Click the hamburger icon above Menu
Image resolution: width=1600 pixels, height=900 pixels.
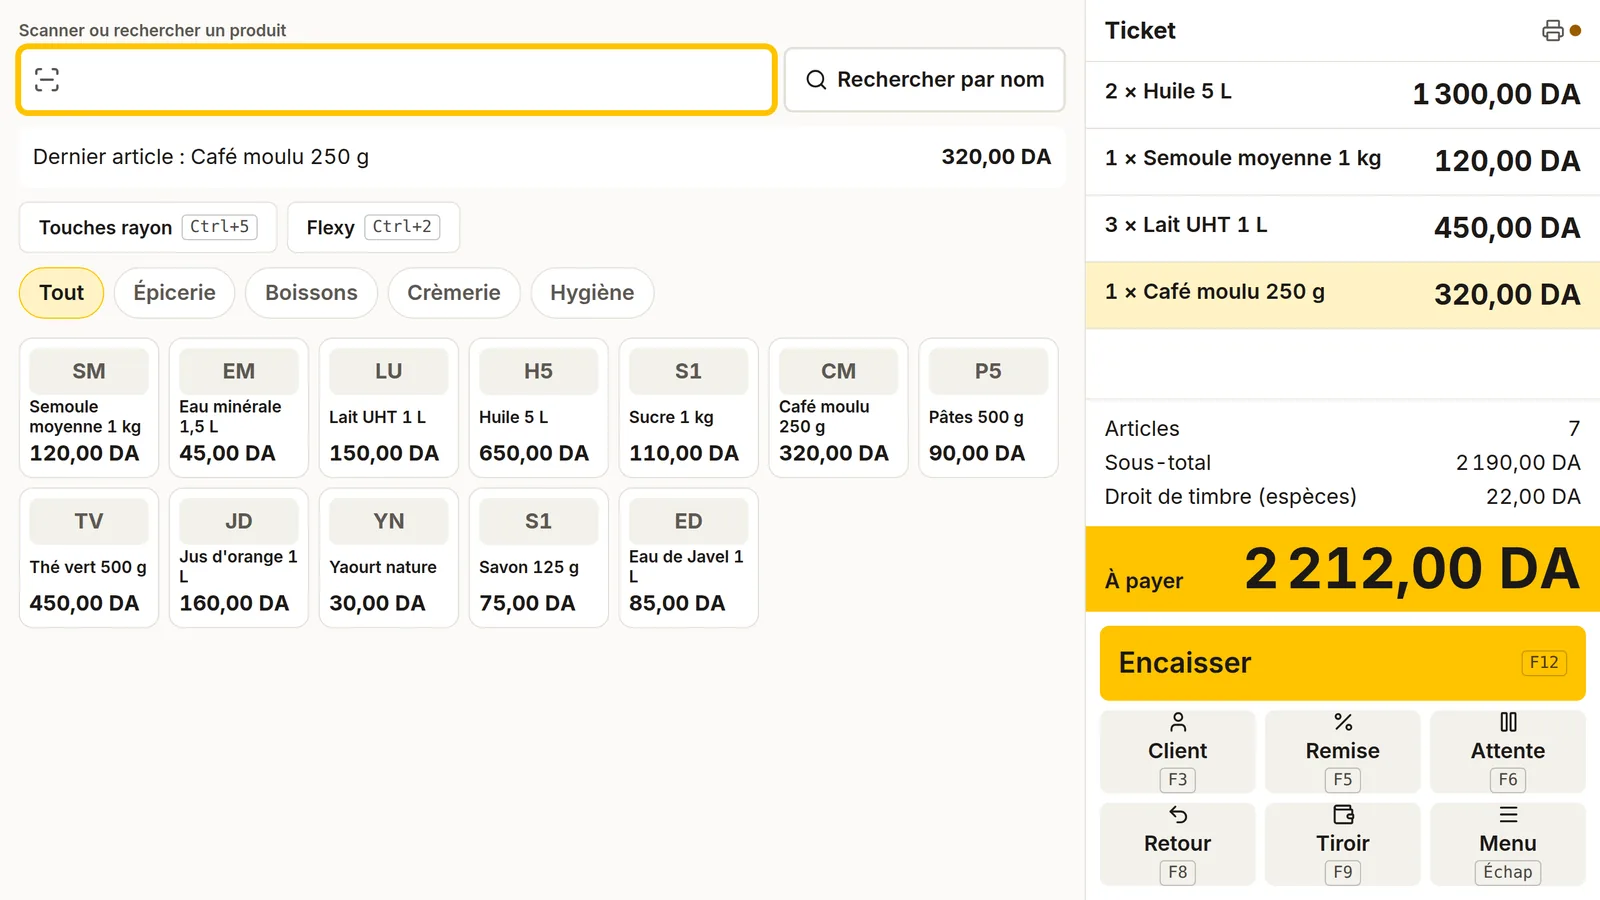(1508, 815)
